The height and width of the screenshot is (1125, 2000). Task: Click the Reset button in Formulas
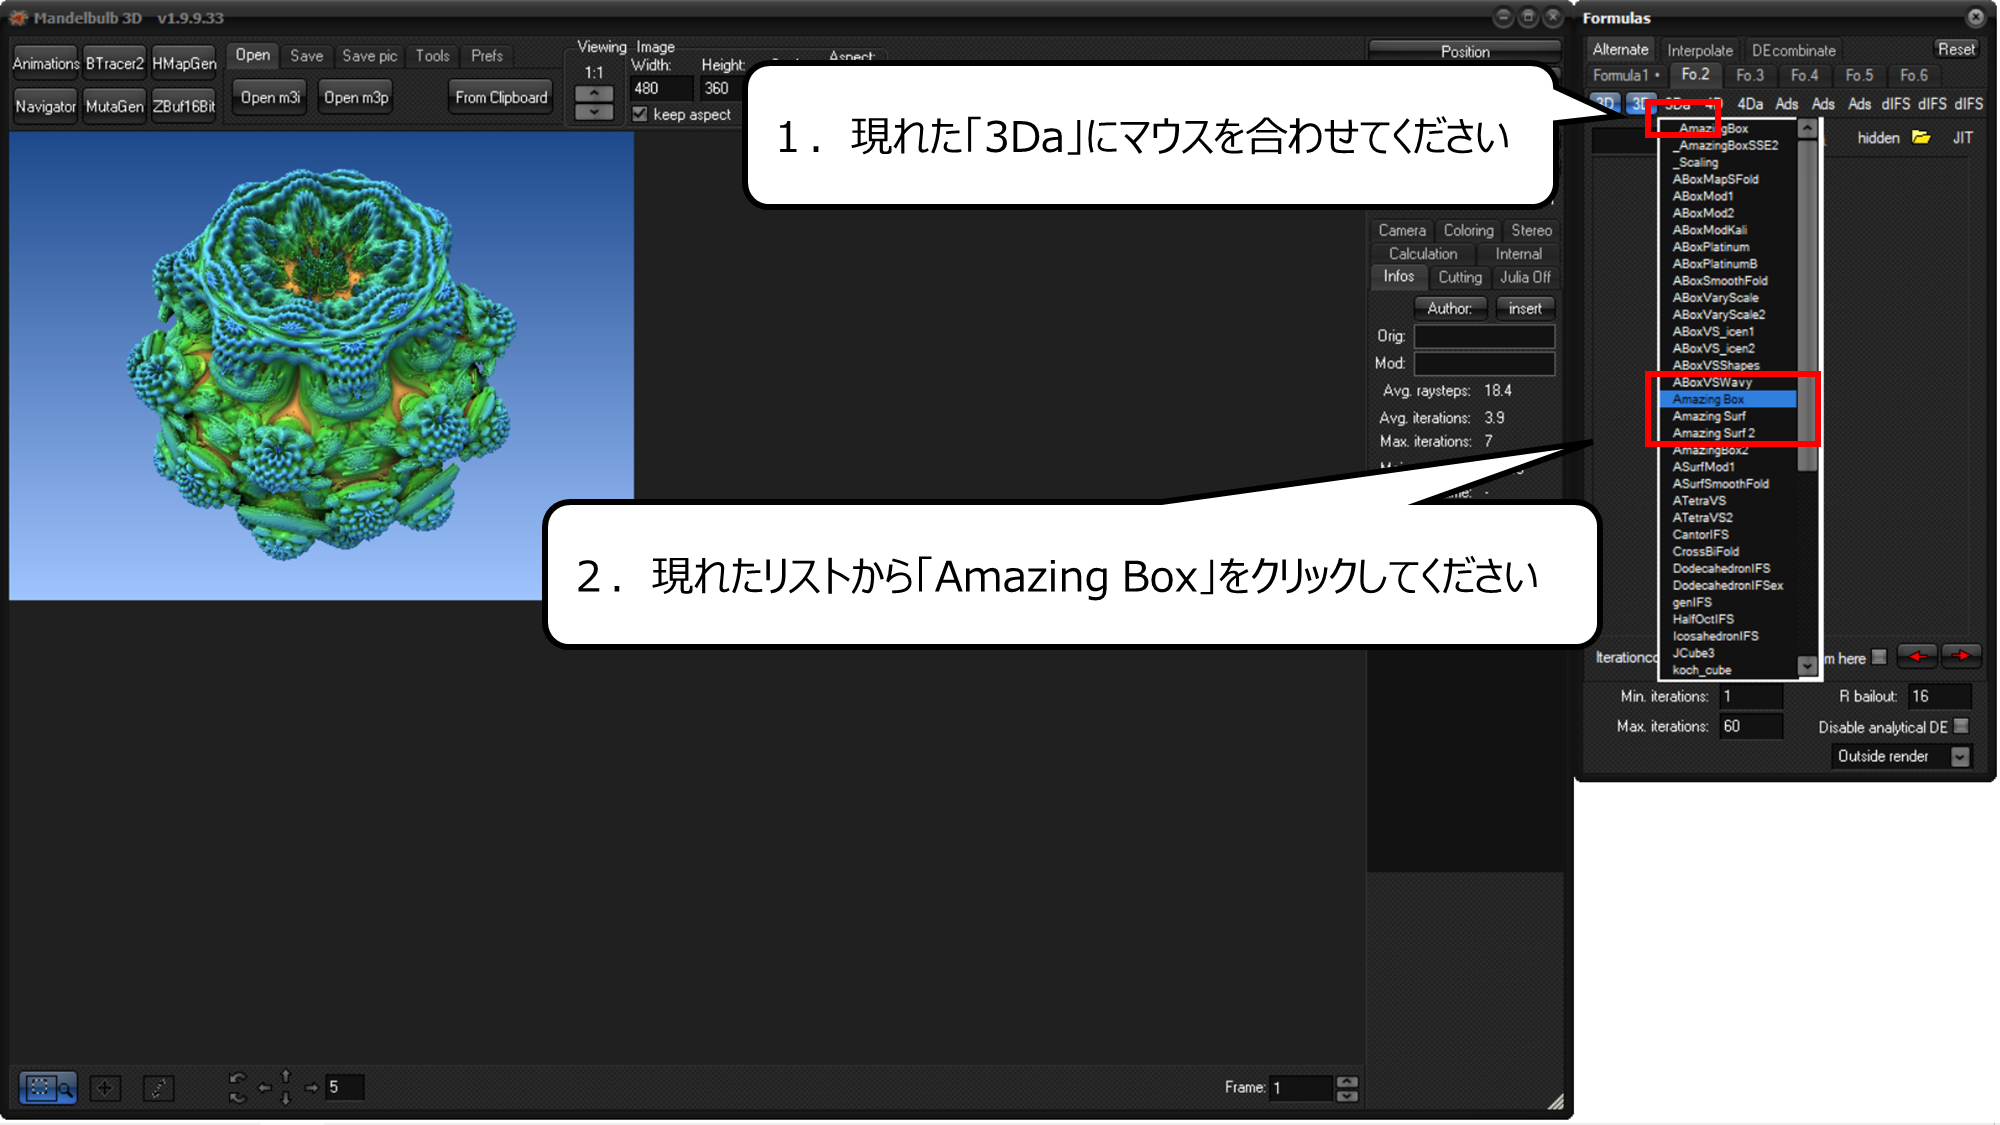tap(1956, 49)
